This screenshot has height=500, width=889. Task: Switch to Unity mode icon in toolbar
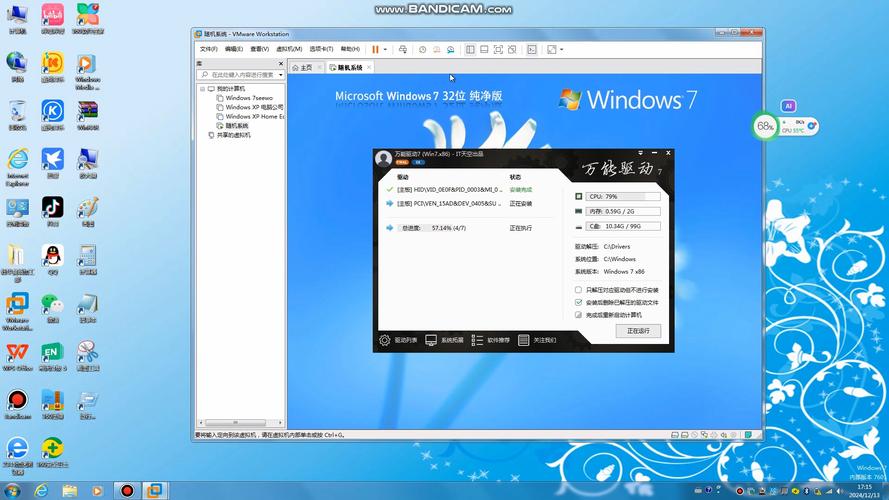(512, 50)
